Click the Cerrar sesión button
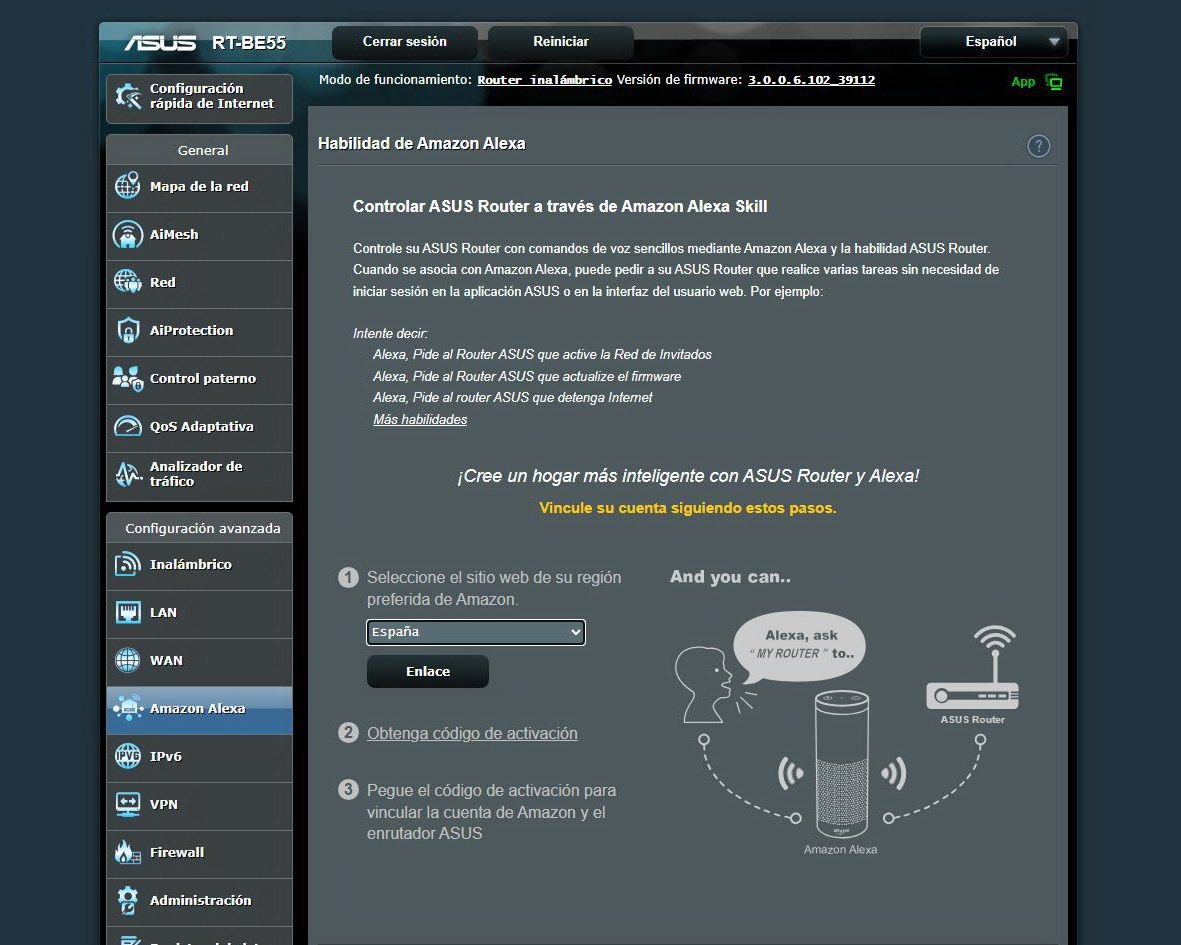This screenshot has width=1181, height=945. (x=405, y=42)
